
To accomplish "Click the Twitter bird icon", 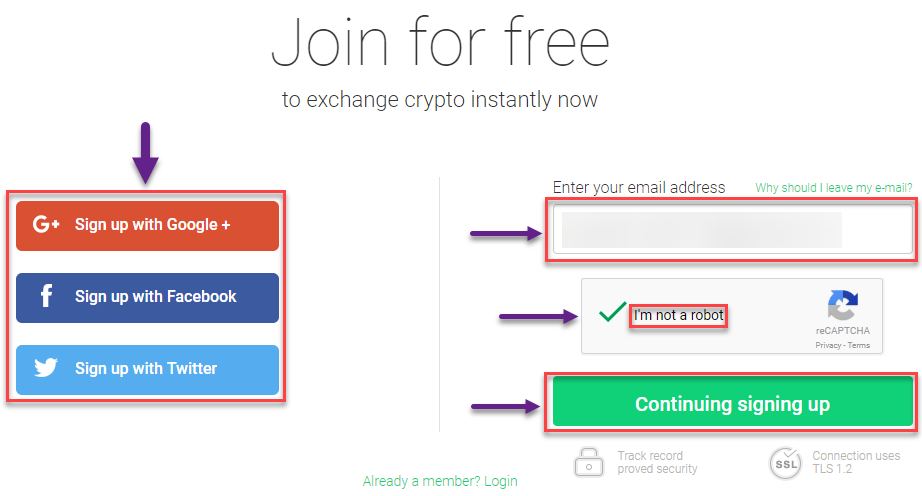I will (46, 368).
